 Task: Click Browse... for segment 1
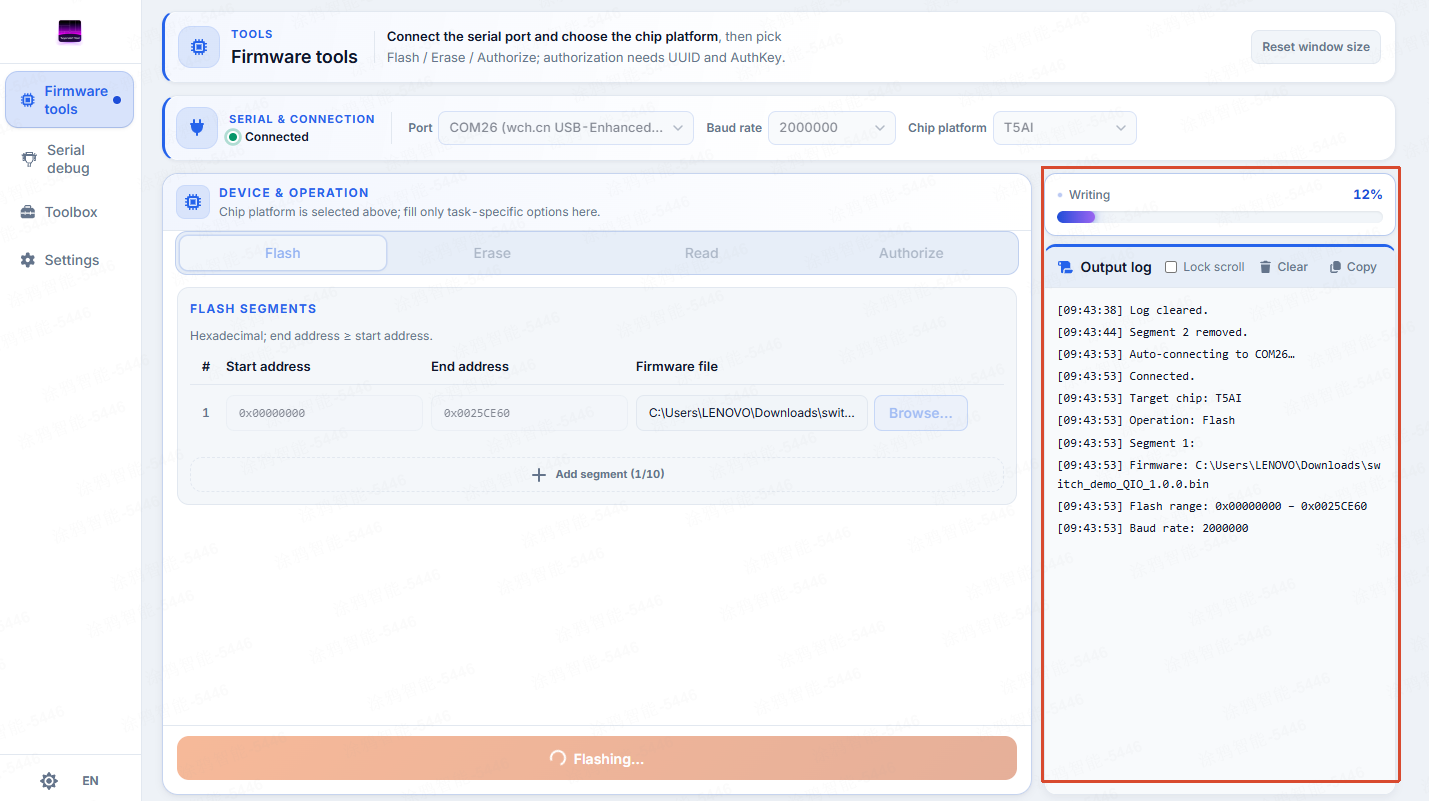pyautogui.click(x=921, y=413)
